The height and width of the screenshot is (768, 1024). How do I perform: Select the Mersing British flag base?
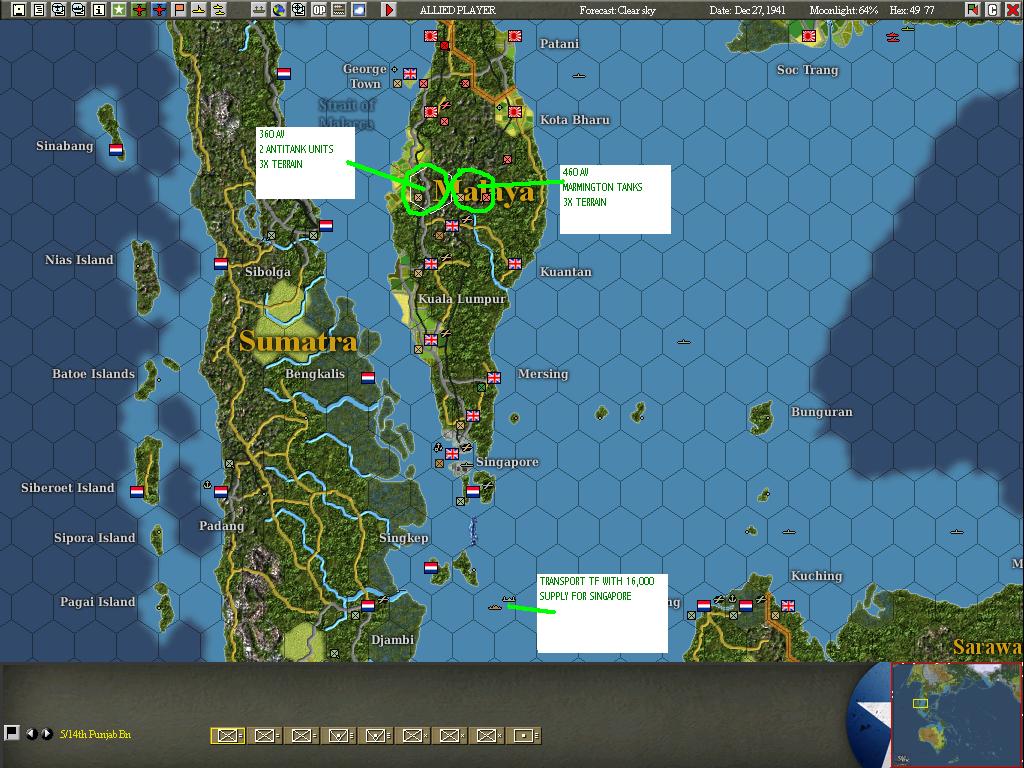tap(494, 377)
